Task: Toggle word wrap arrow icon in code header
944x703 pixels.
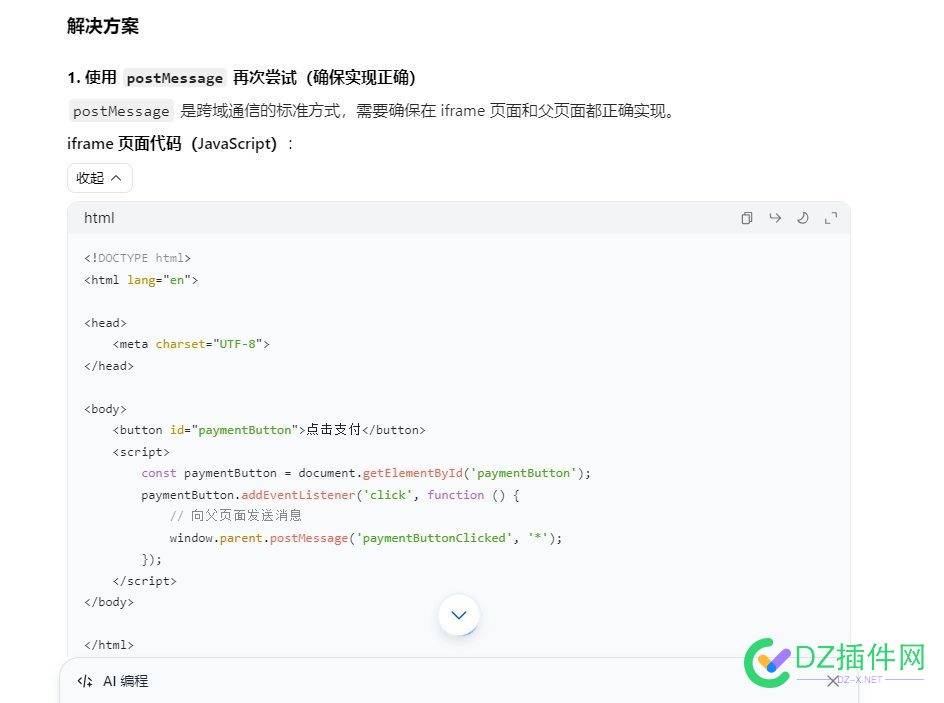Action: pos(775,218)
